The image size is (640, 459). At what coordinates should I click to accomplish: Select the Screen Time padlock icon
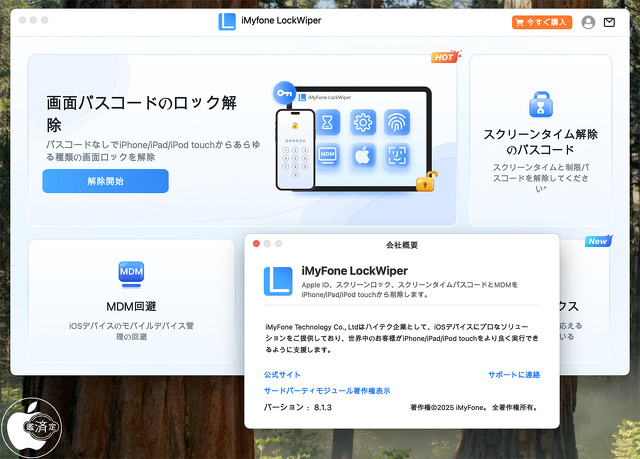pos(541,104)
